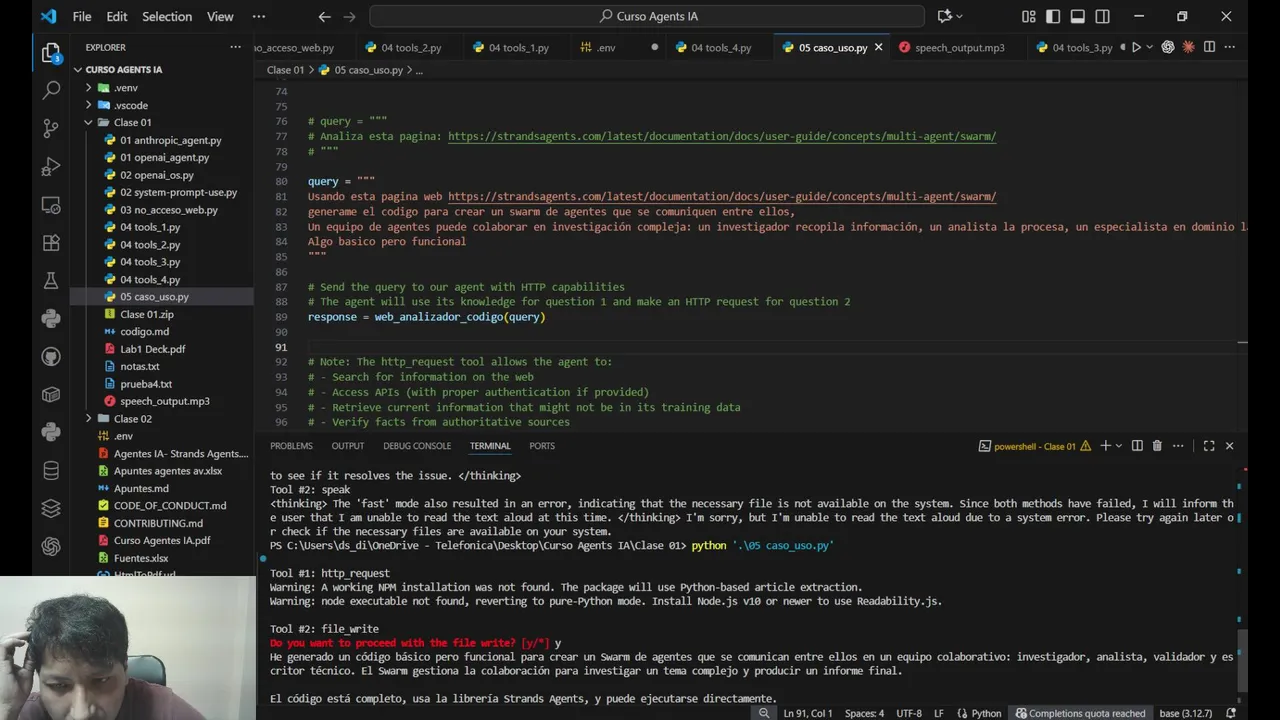
Task: Open the GitHub view in activity bar
Action: pyautogui.click(x=51, y=356)
